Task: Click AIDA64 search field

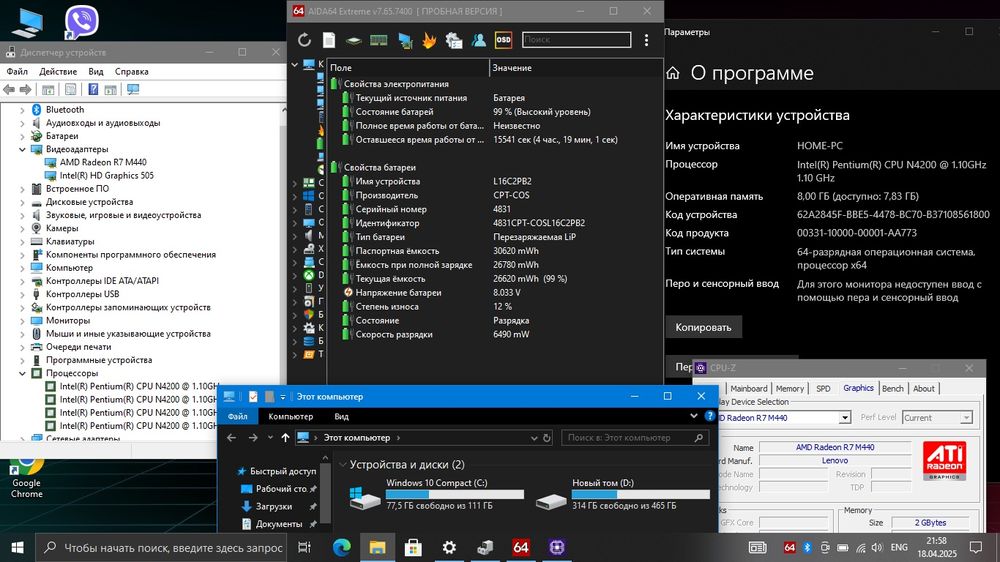Action: 577,40
